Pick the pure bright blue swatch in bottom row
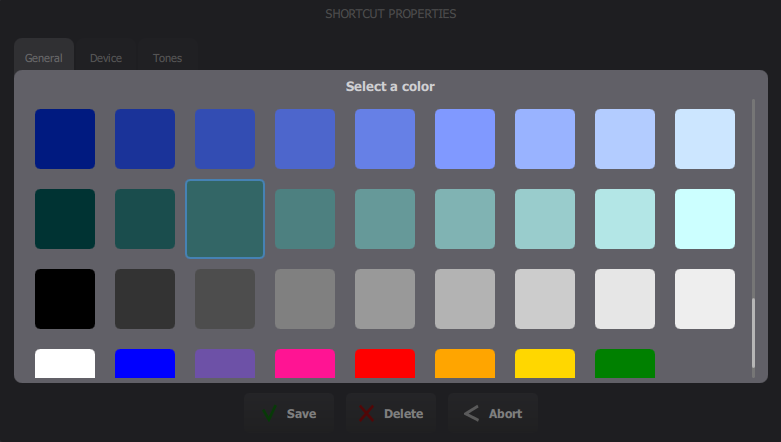781x442 pixels. click(145, 364)
